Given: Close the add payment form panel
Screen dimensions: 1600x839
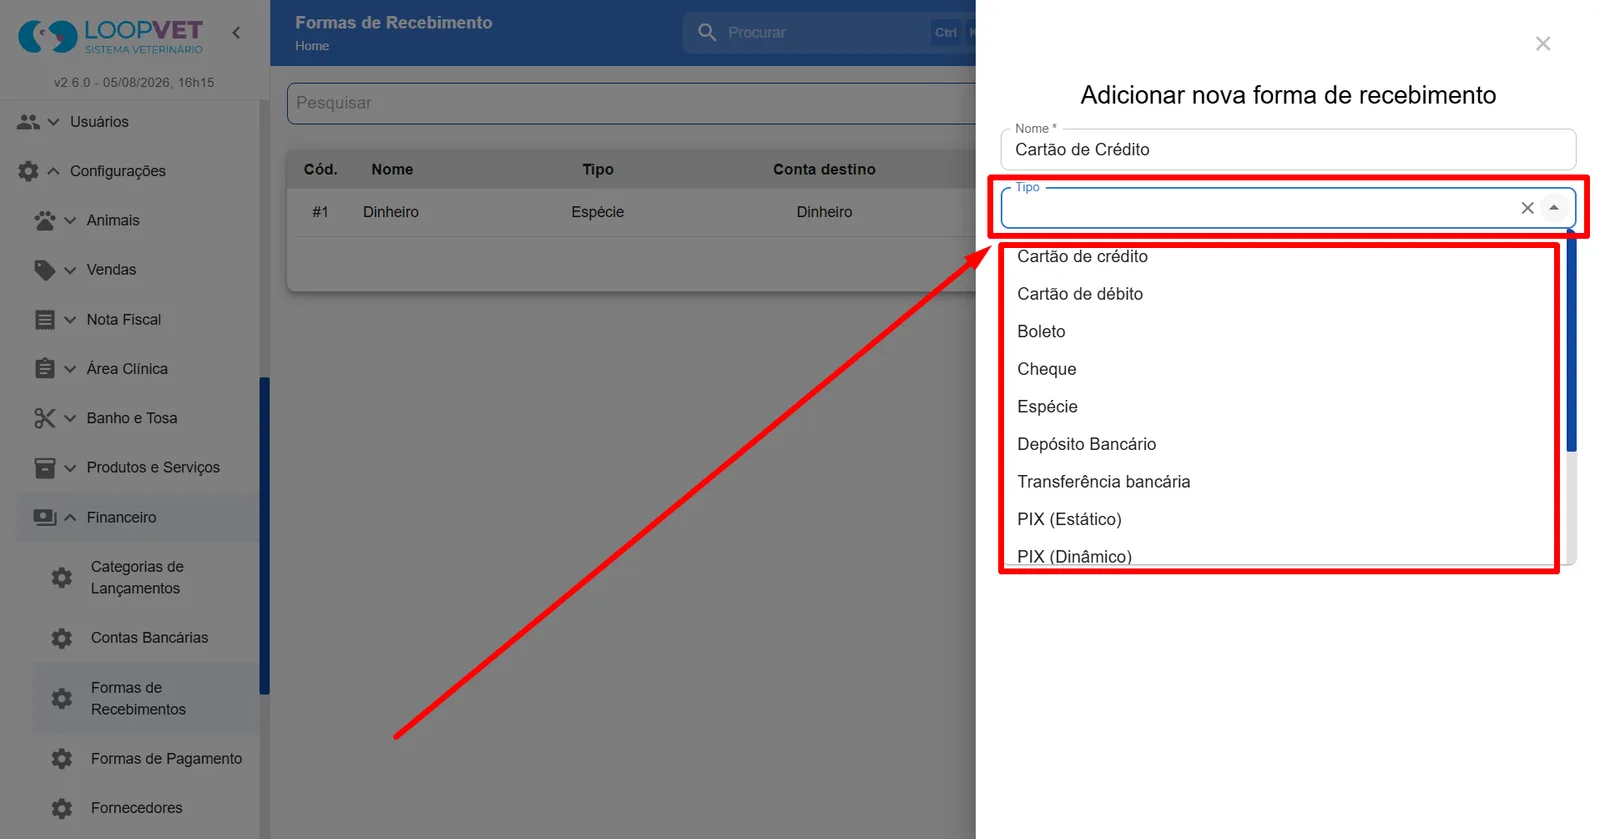Looking at the screenshot, I should (1543, 44).
